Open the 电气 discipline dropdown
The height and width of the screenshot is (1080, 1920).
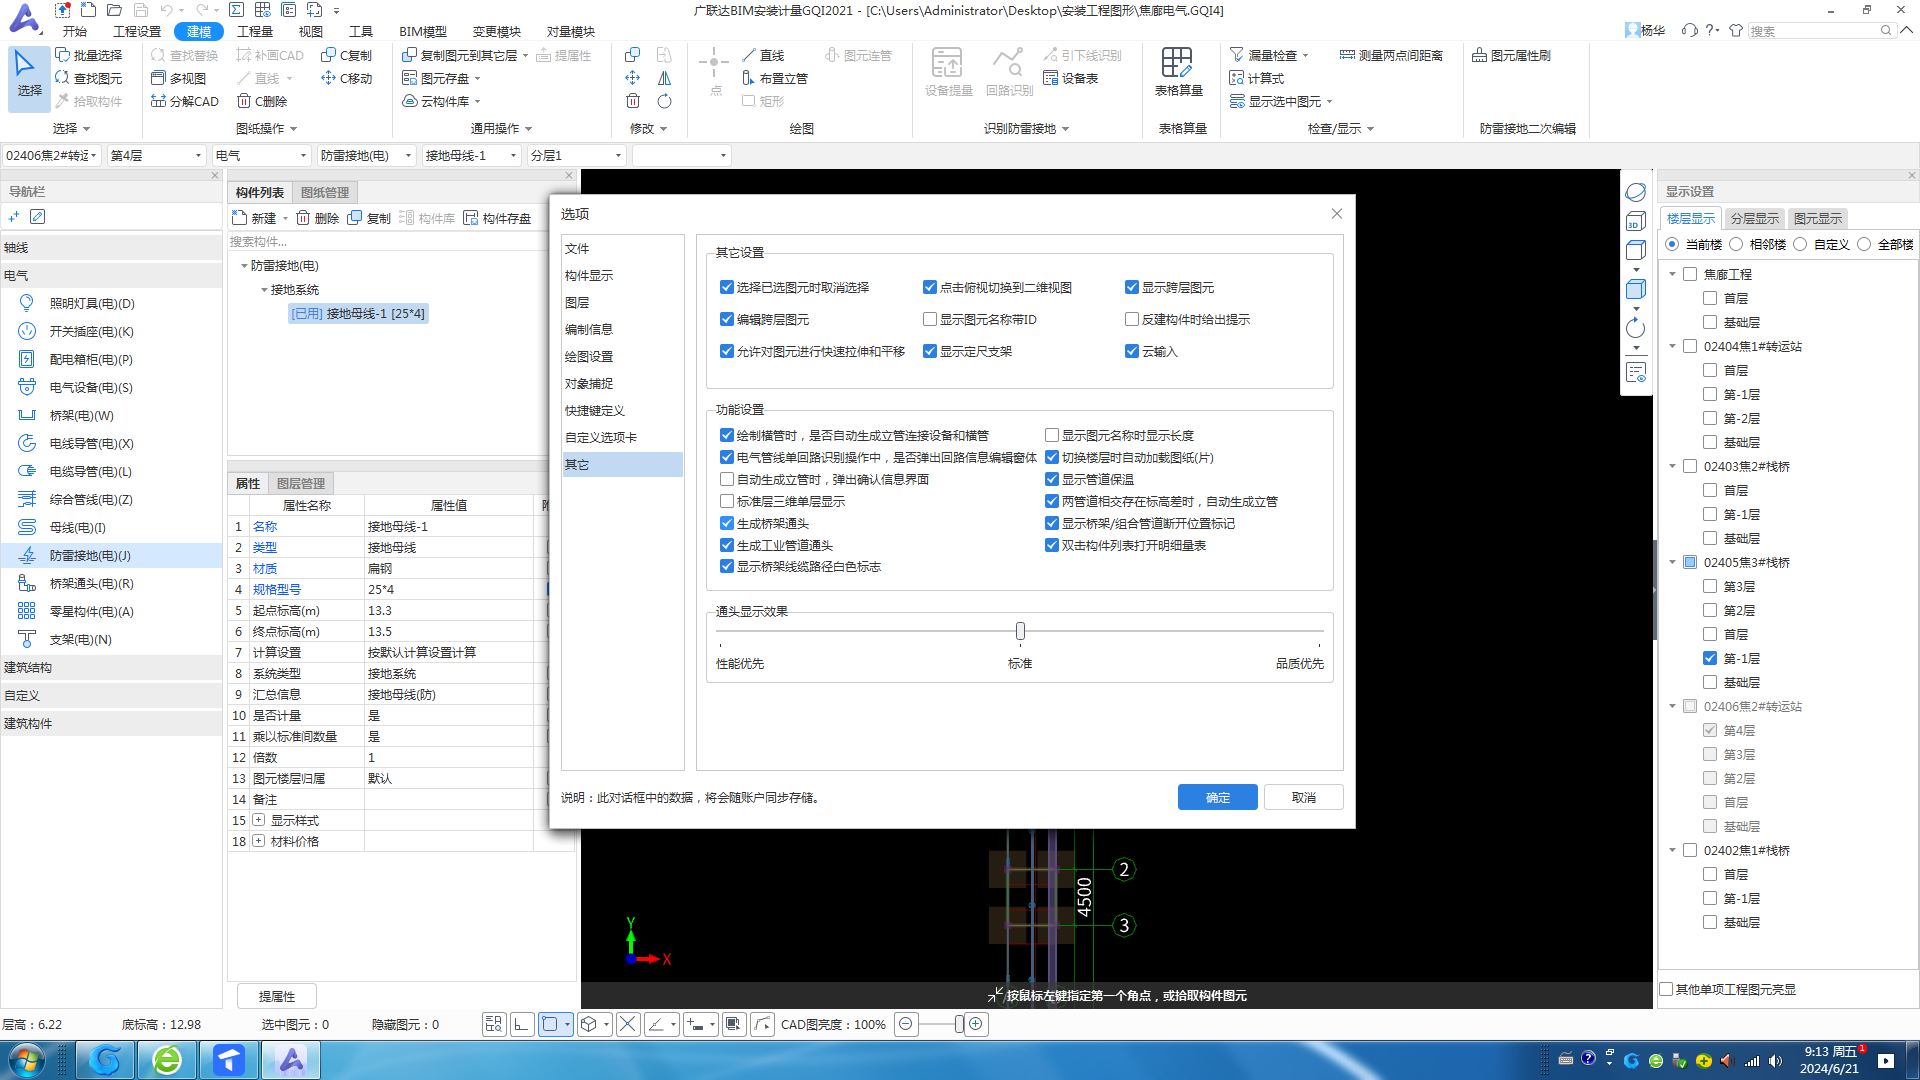coord(261,155)
